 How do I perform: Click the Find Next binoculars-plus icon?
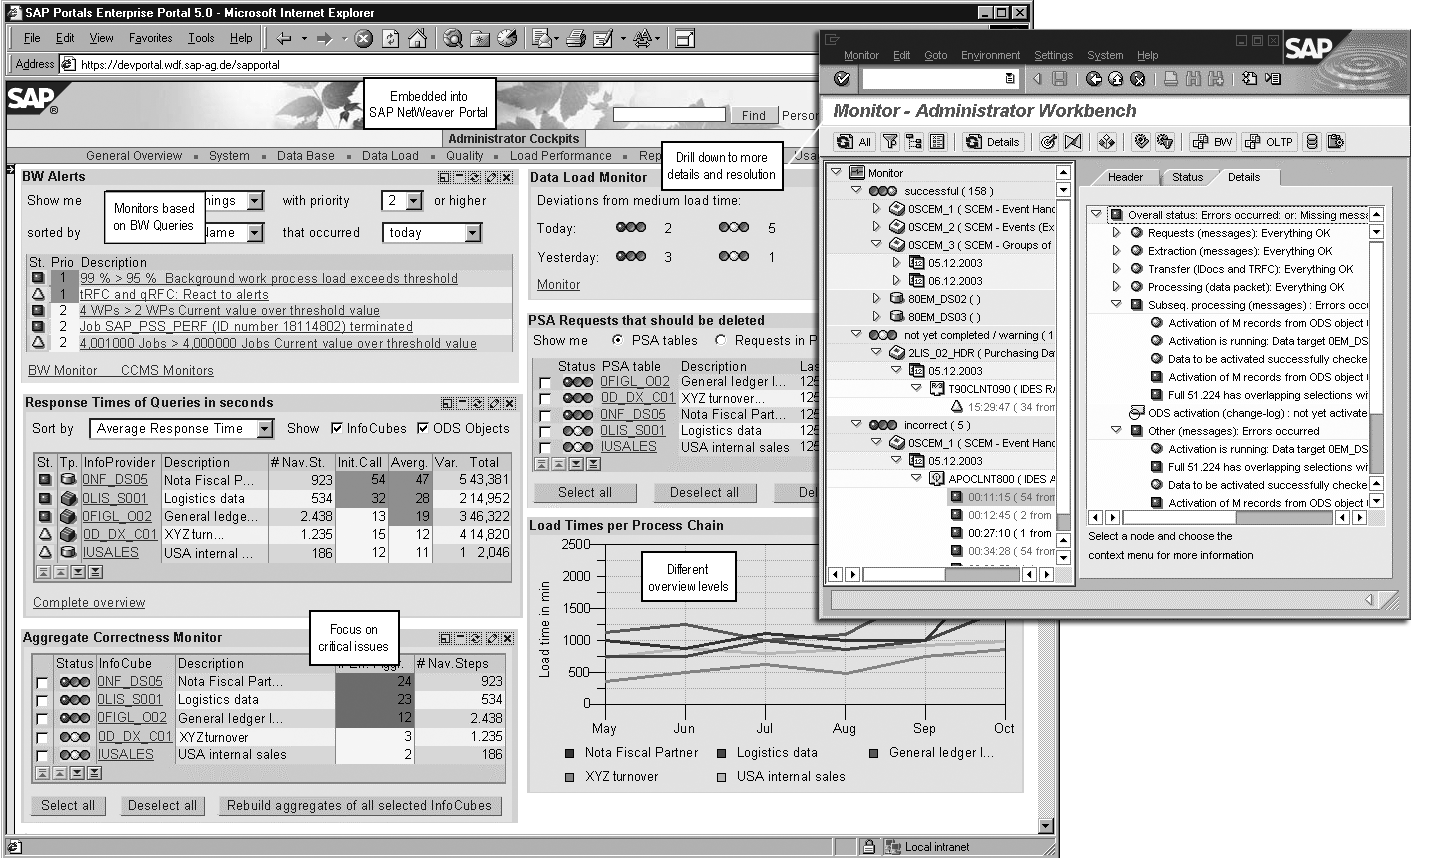coord(1216,79)
